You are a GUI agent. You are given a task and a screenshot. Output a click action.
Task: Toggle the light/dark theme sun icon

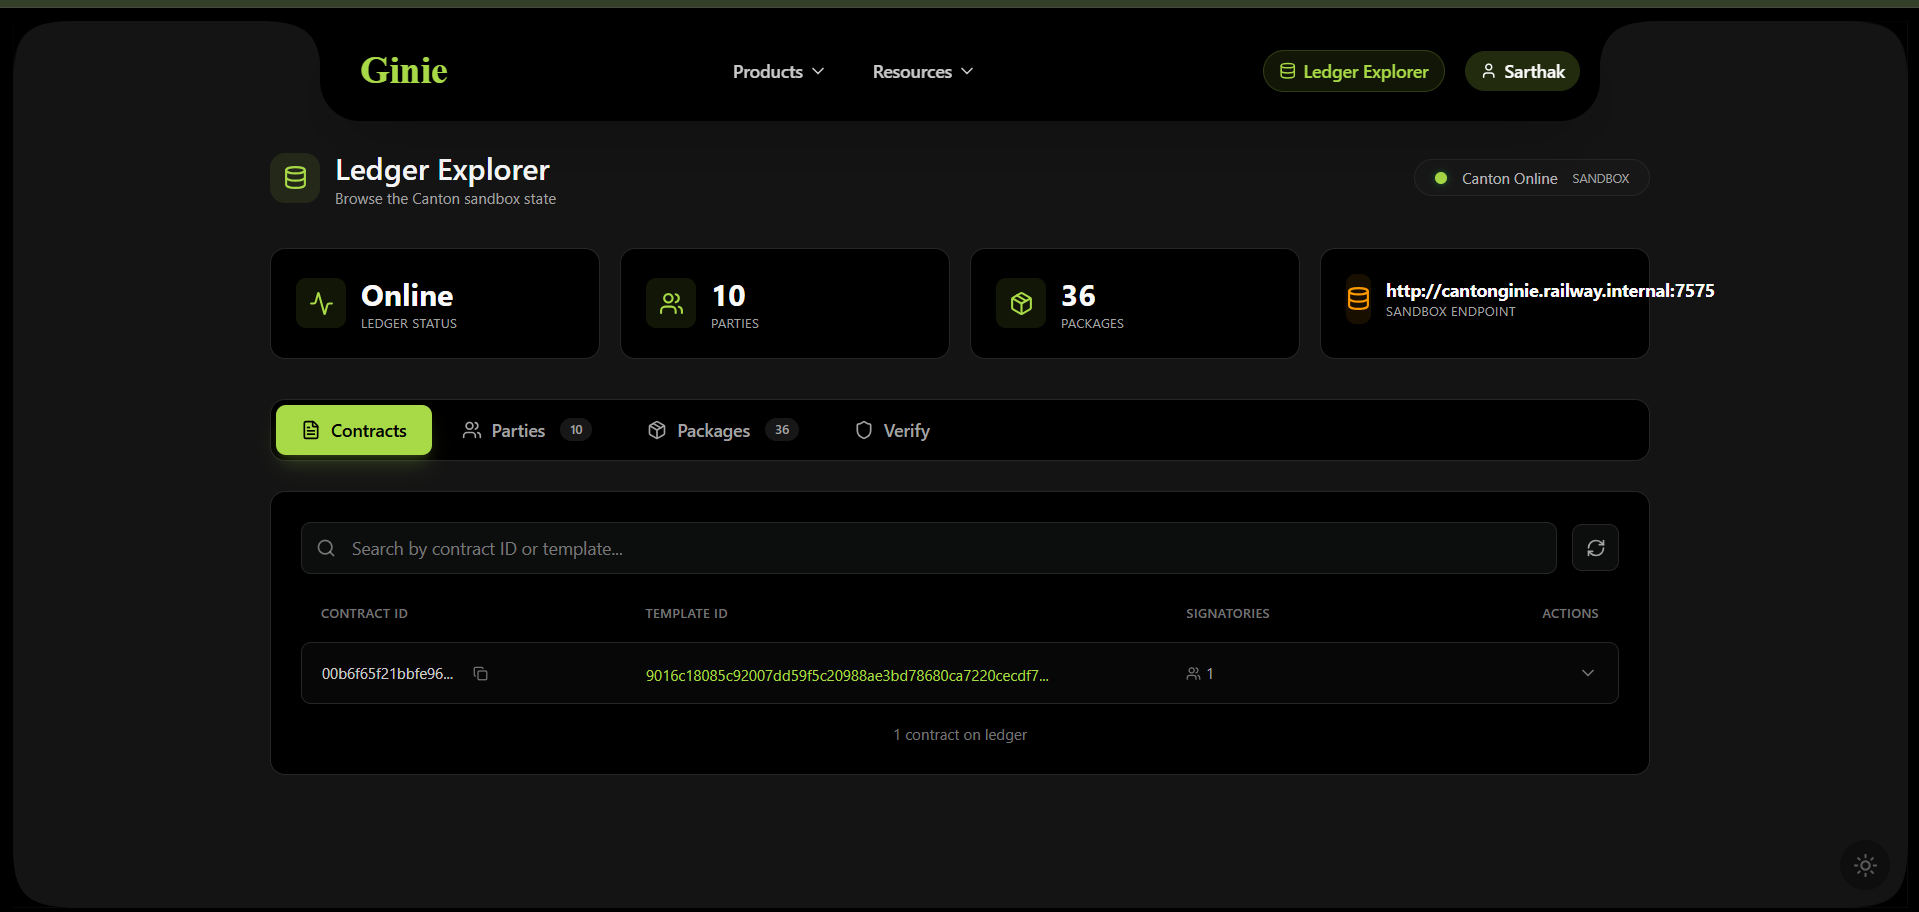point(1865,865)
